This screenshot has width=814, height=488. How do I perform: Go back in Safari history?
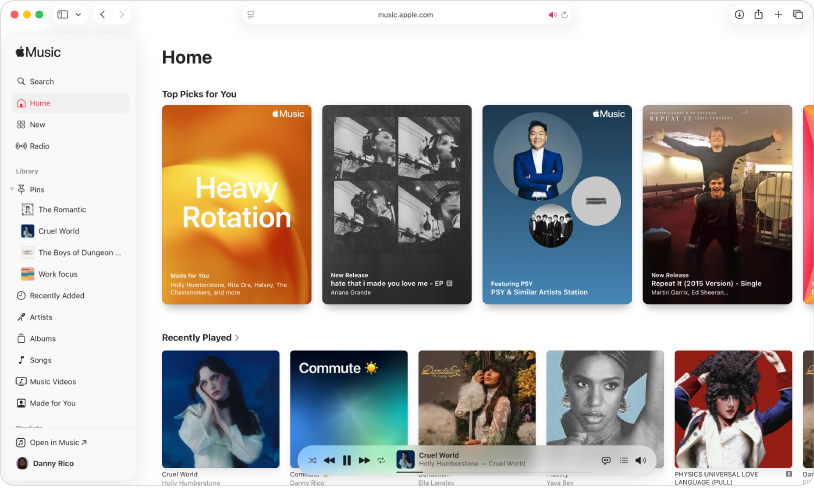coord(102,15)
